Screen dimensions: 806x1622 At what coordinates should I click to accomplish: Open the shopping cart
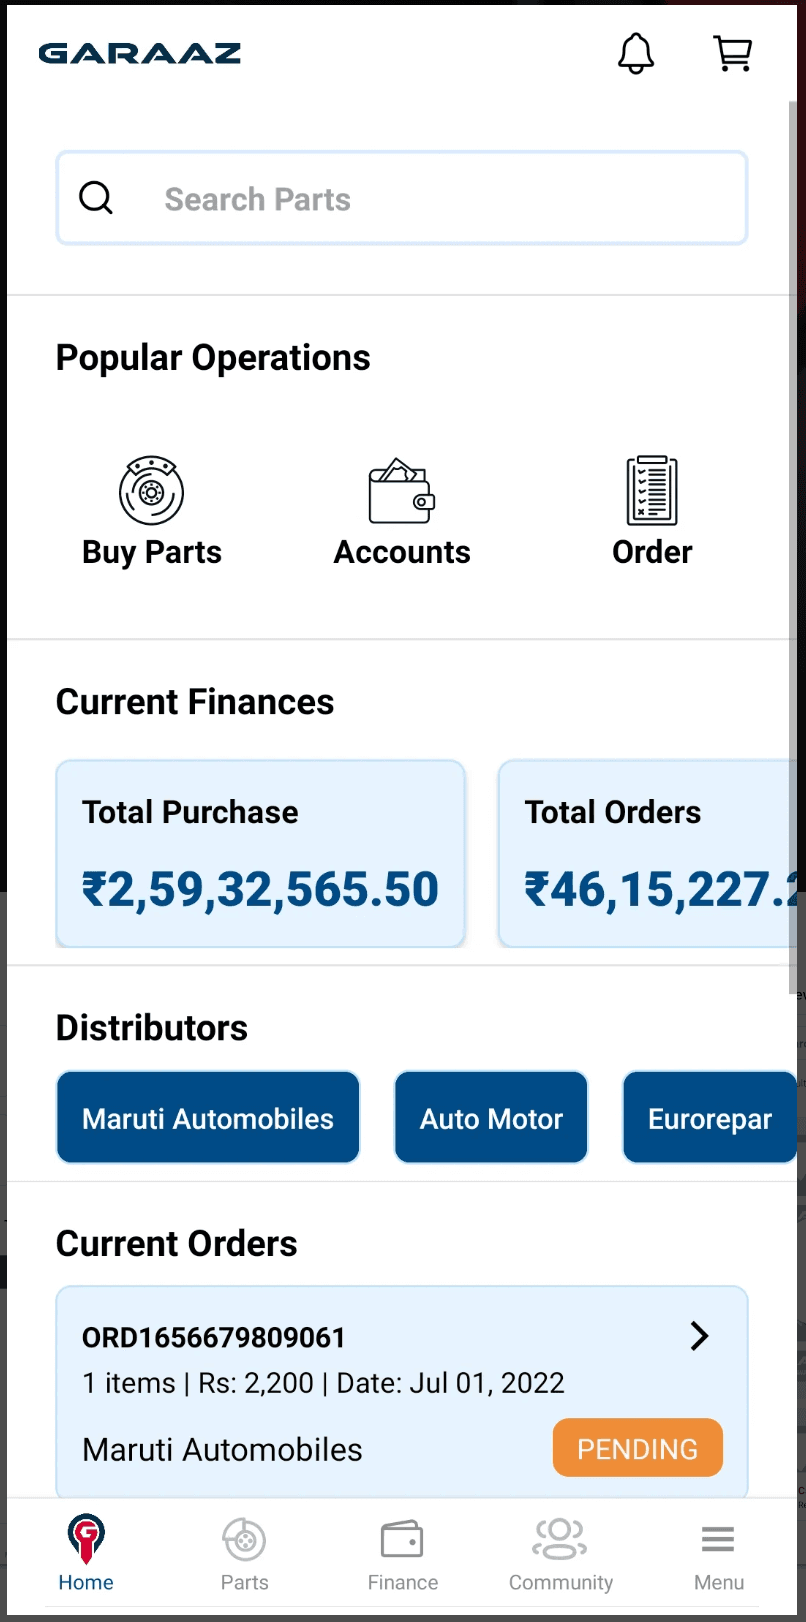coord(733,53)
